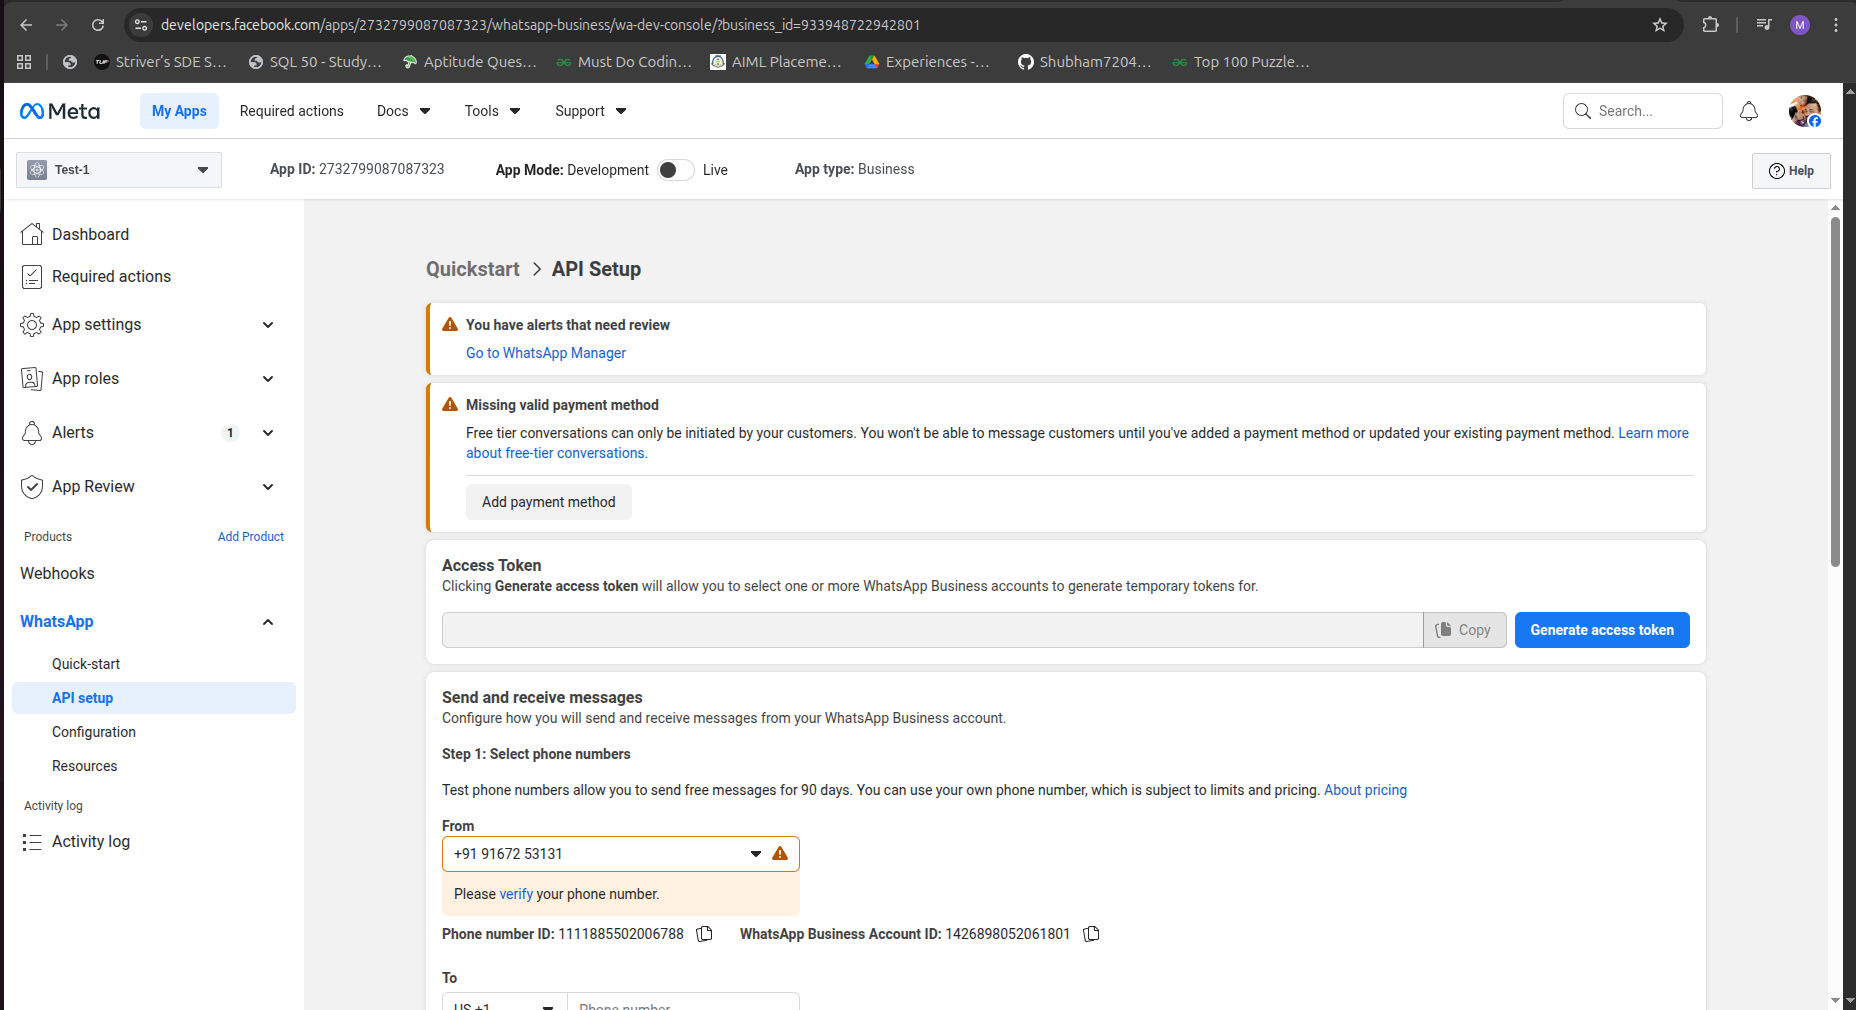This screenshot has height=1010, width=1856.
Task: Open Required actions in top navigation
Action: coord(292,111)
